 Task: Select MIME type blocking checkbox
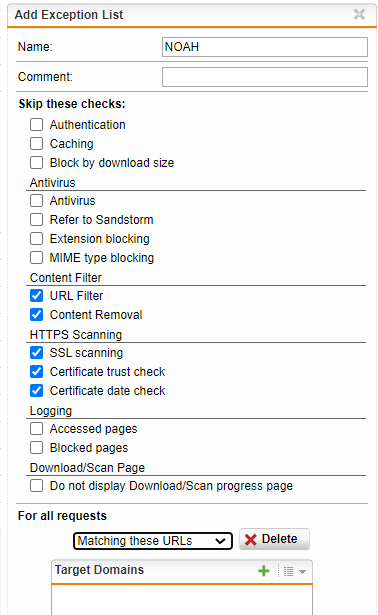(36, 258)
